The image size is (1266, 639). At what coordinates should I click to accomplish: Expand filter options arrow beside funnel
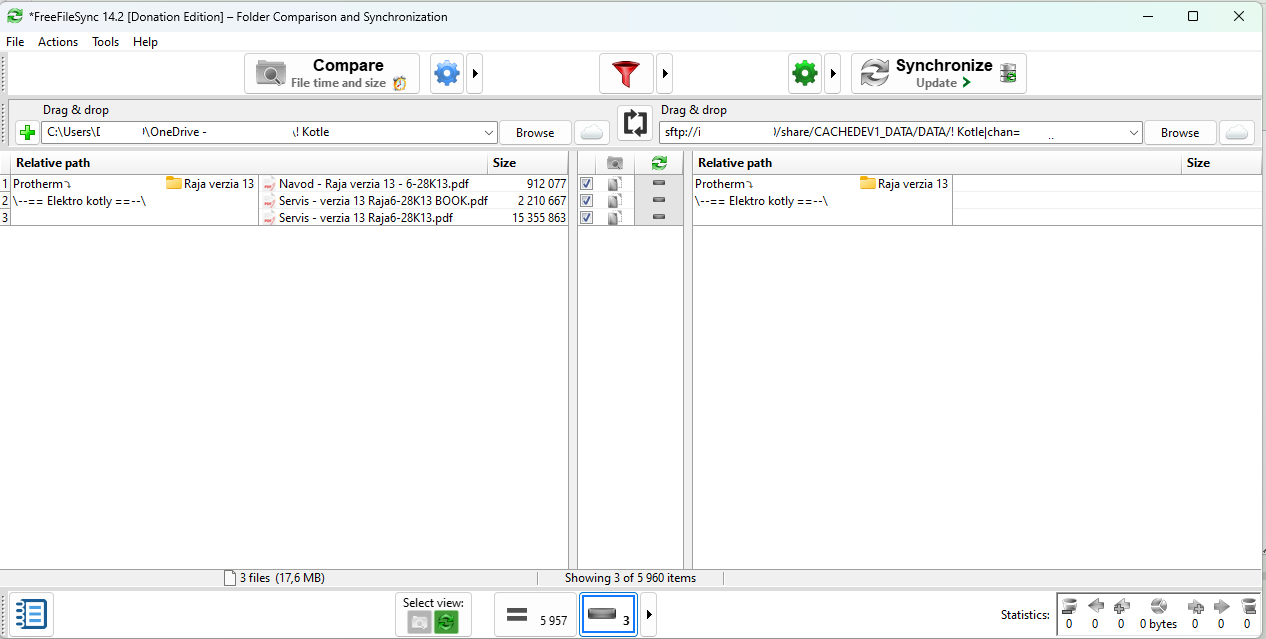coord(664,73)
